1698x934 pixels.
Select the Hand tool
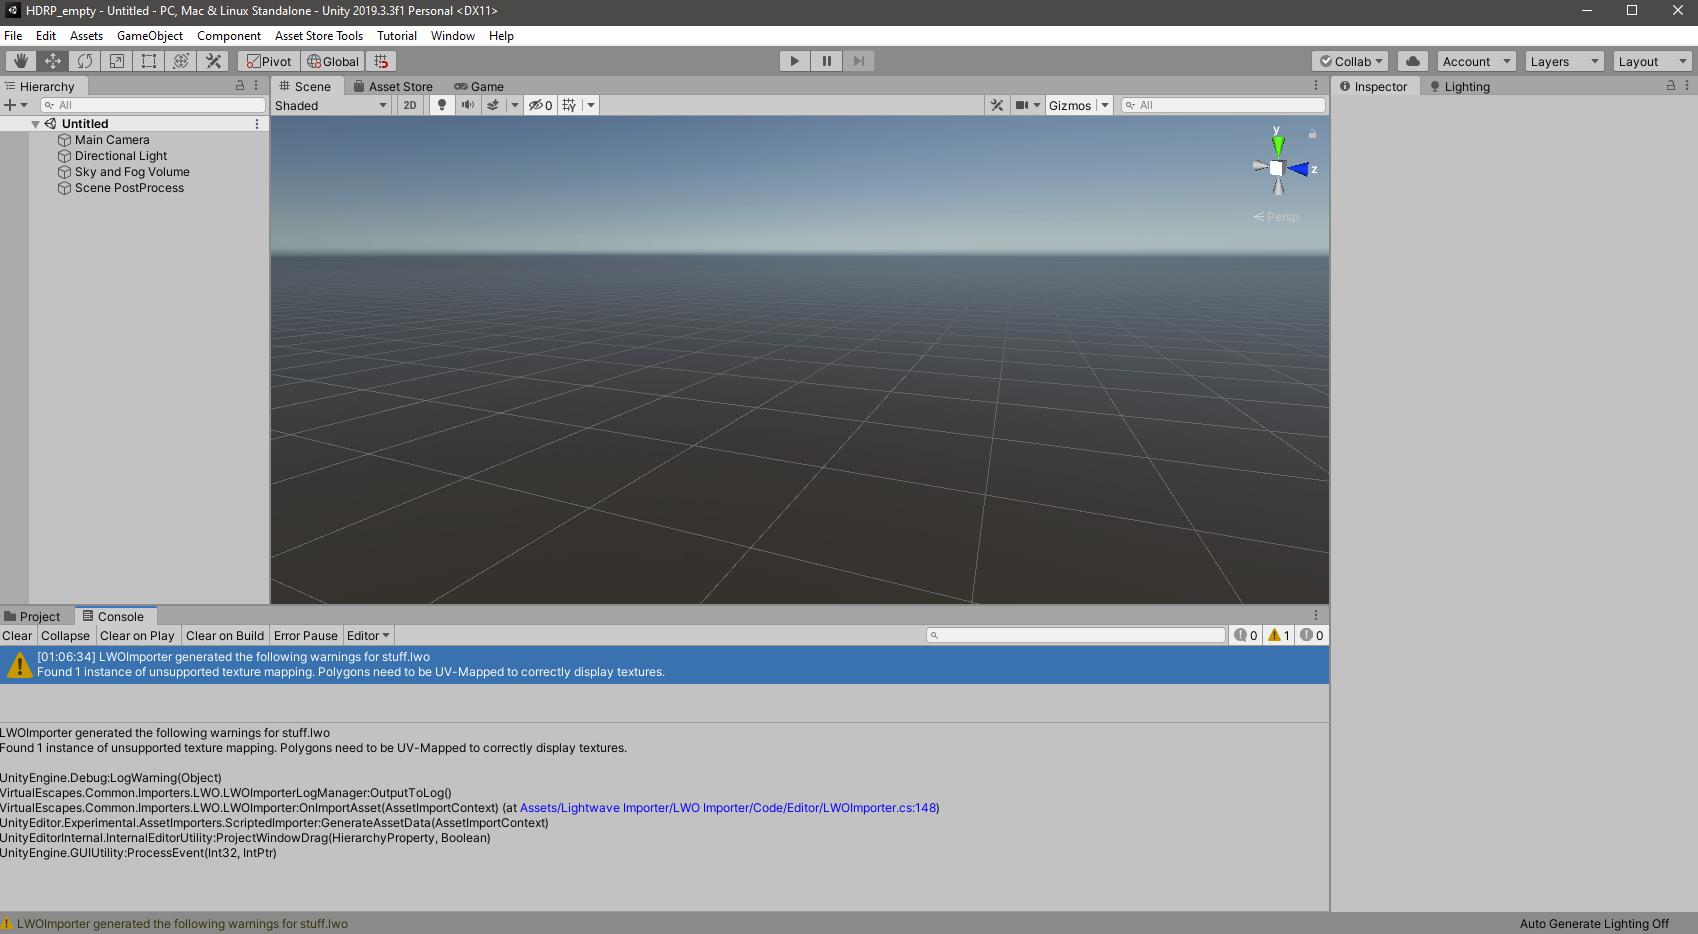point(20,61)
